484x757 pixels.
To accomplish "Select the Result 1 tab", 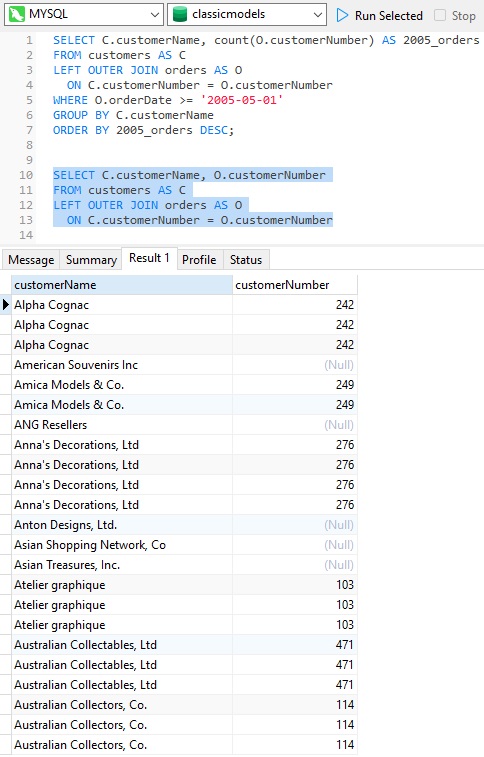I will click(x=149, y=258).
